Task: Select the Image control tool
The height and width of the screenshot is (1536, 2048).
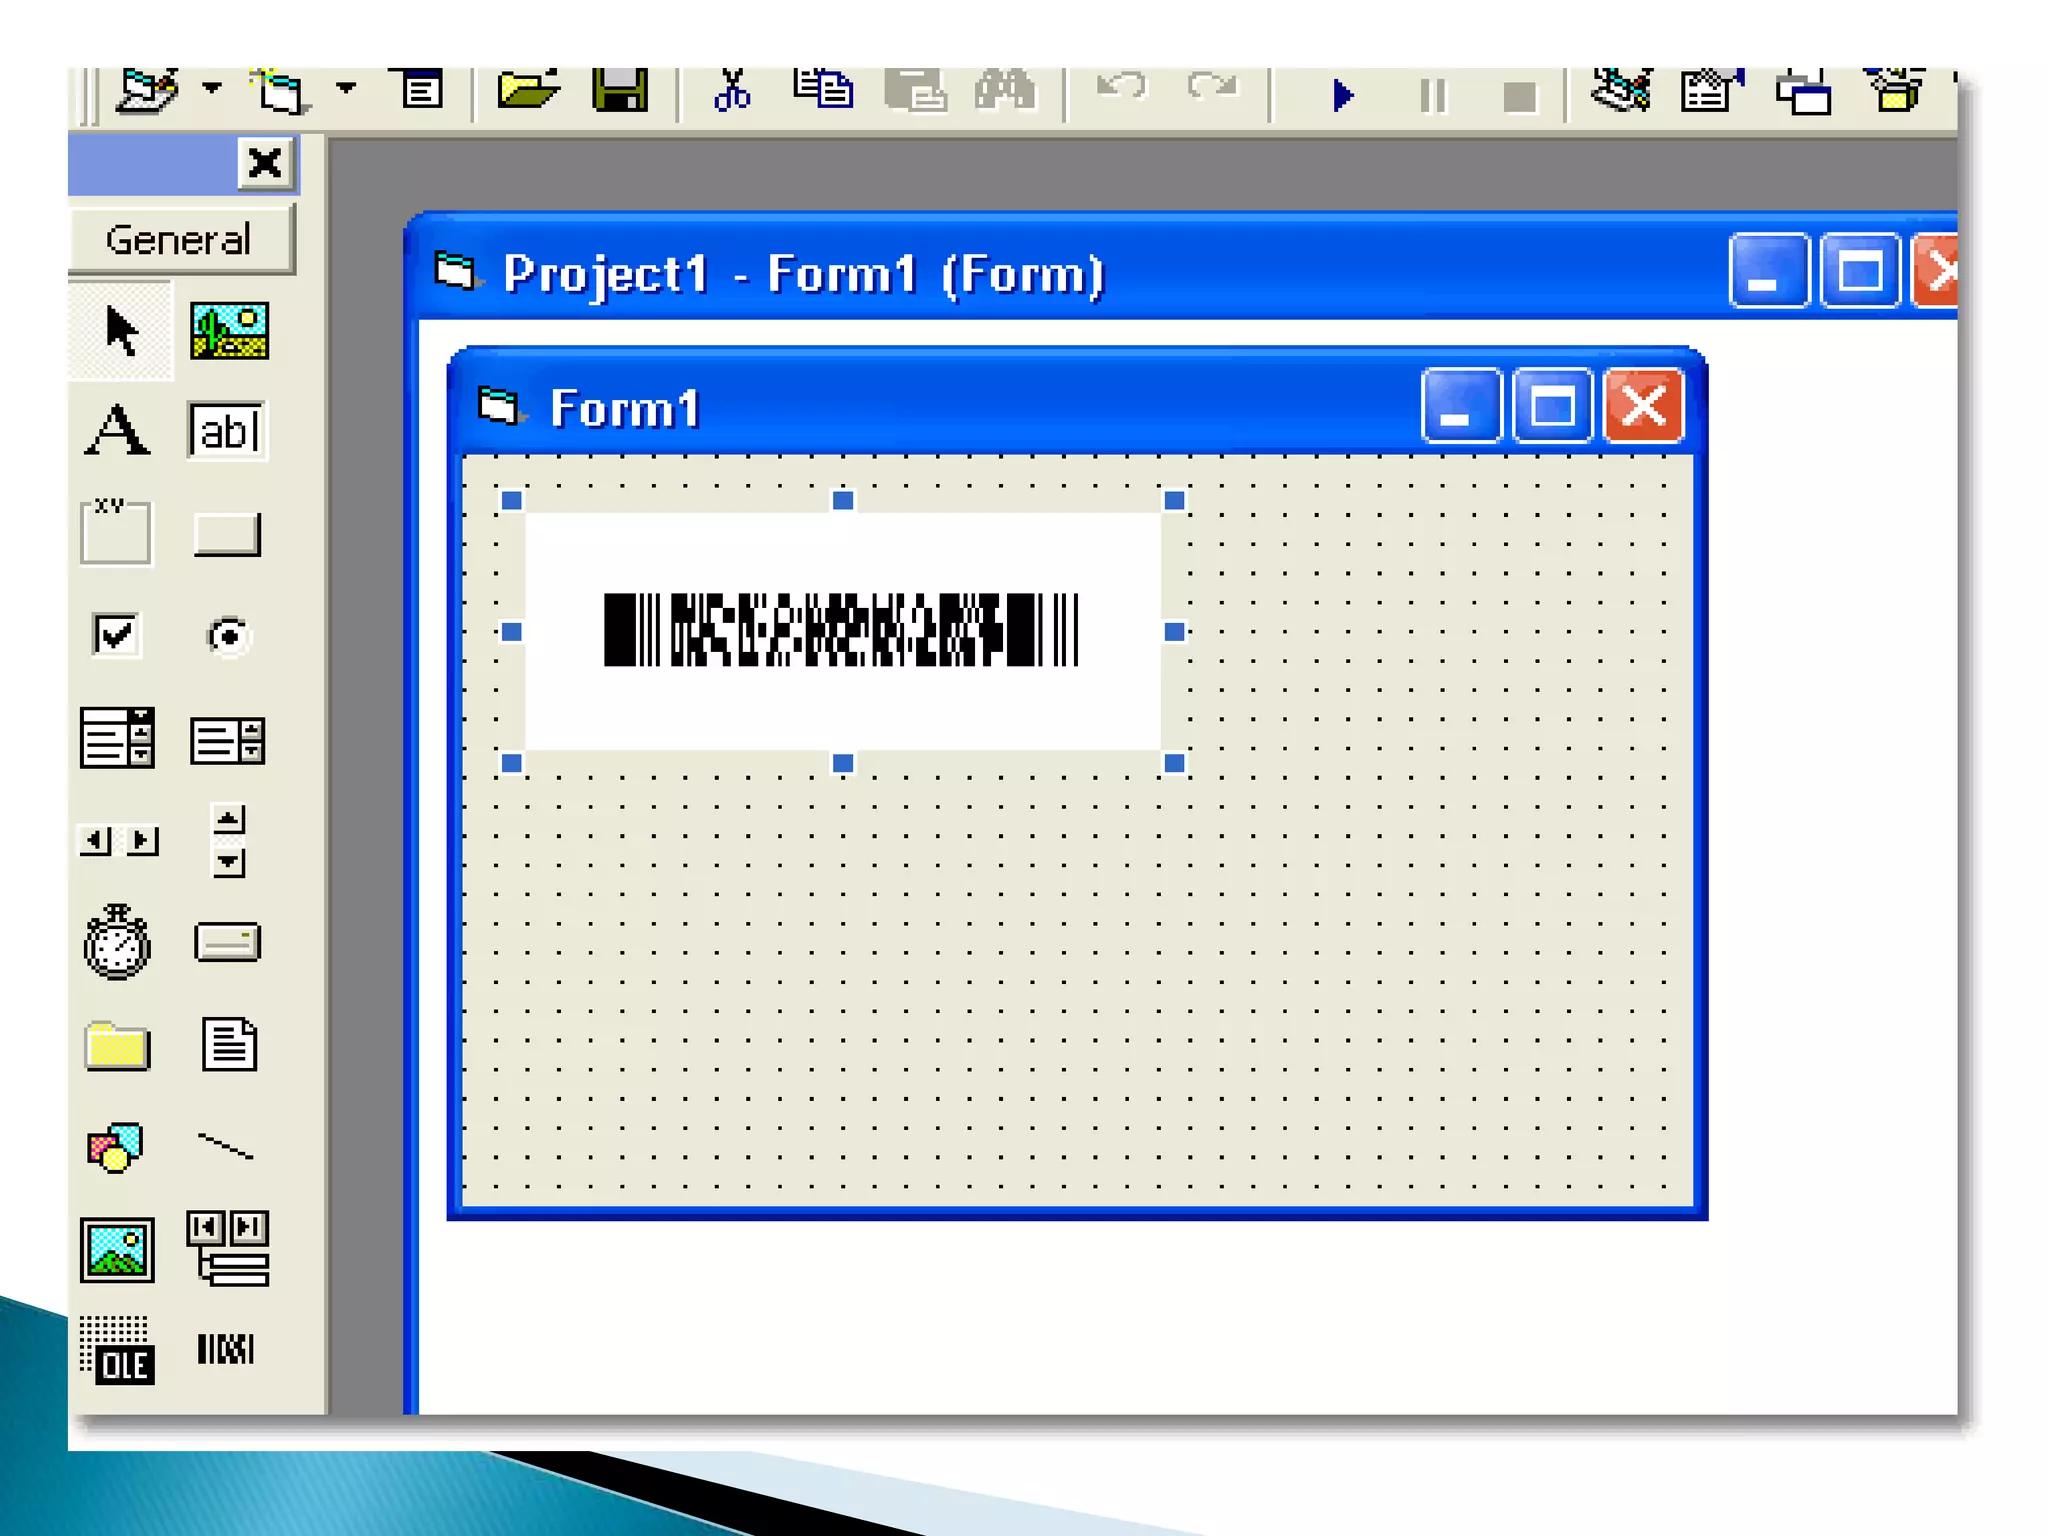Action: tap(117, 1250)
